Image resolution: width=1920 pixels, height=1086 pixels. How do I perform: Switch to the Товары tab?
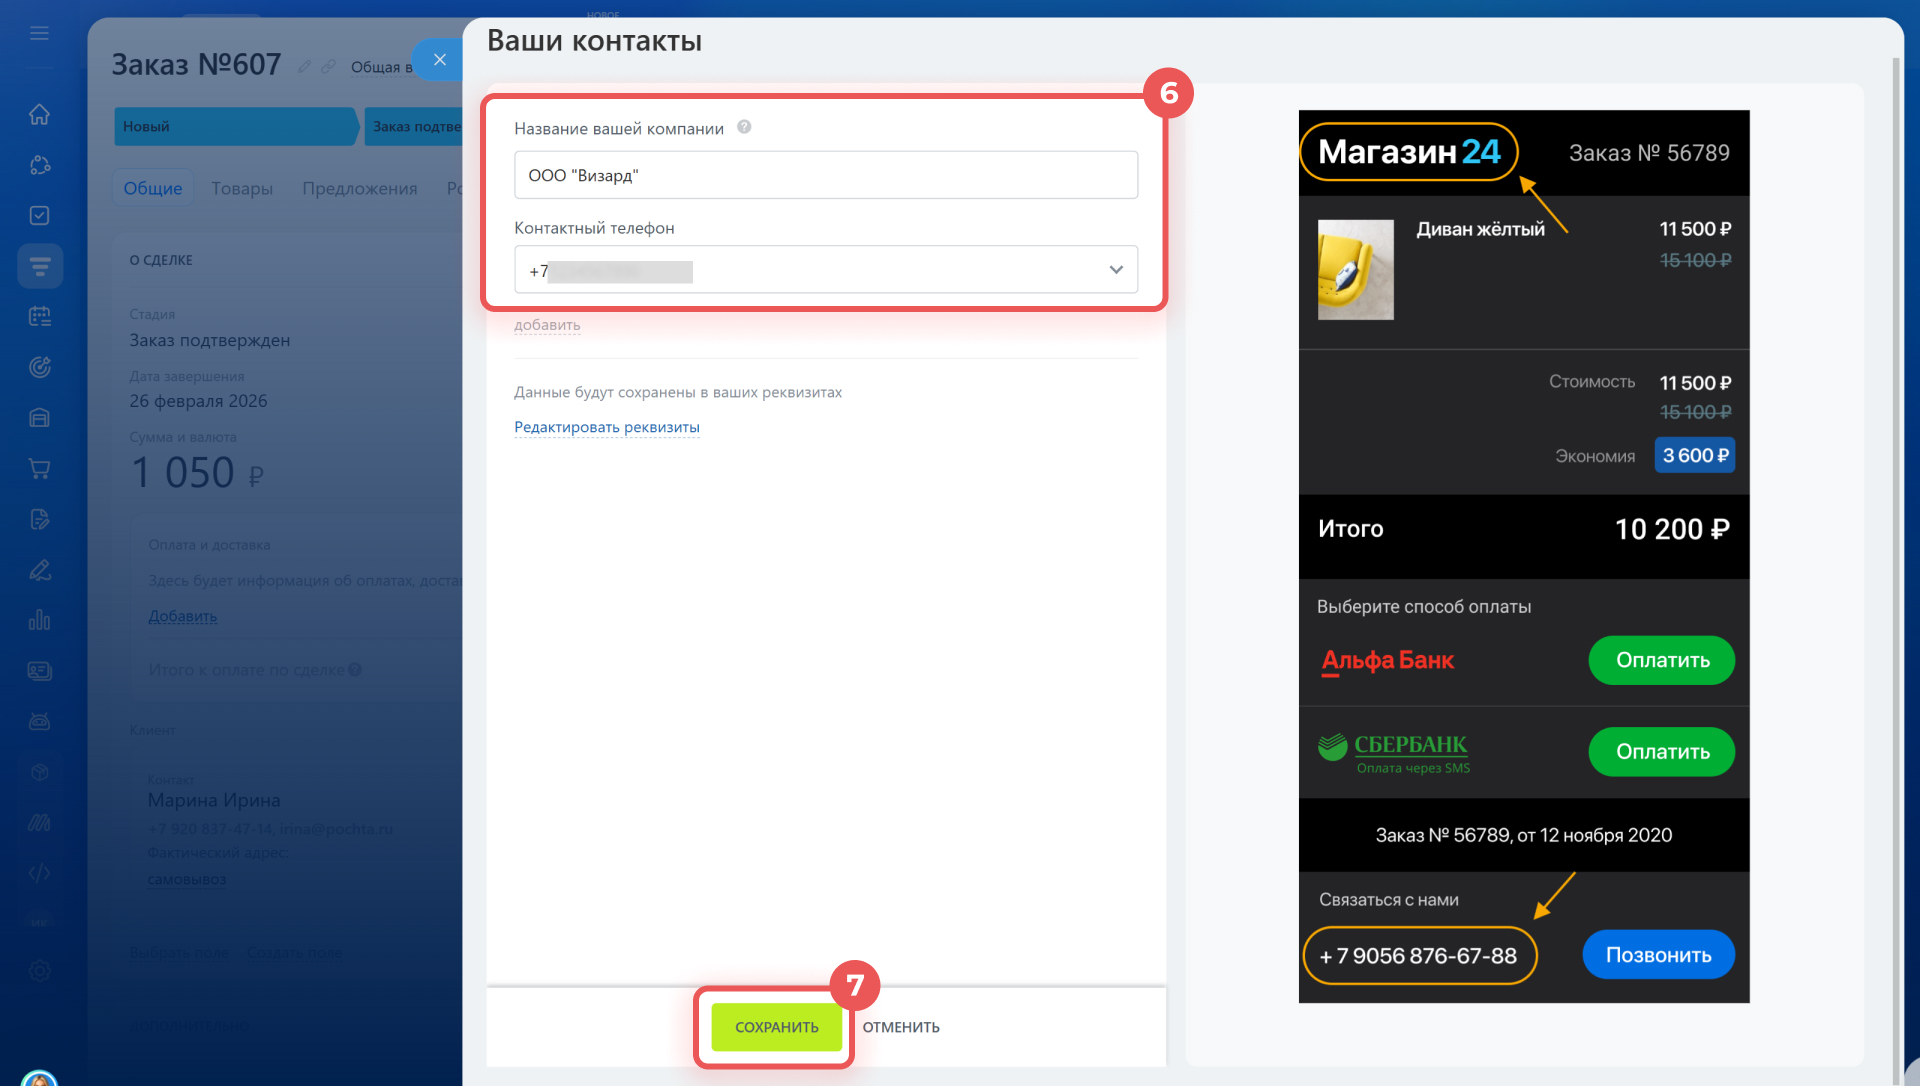point(242,188)
